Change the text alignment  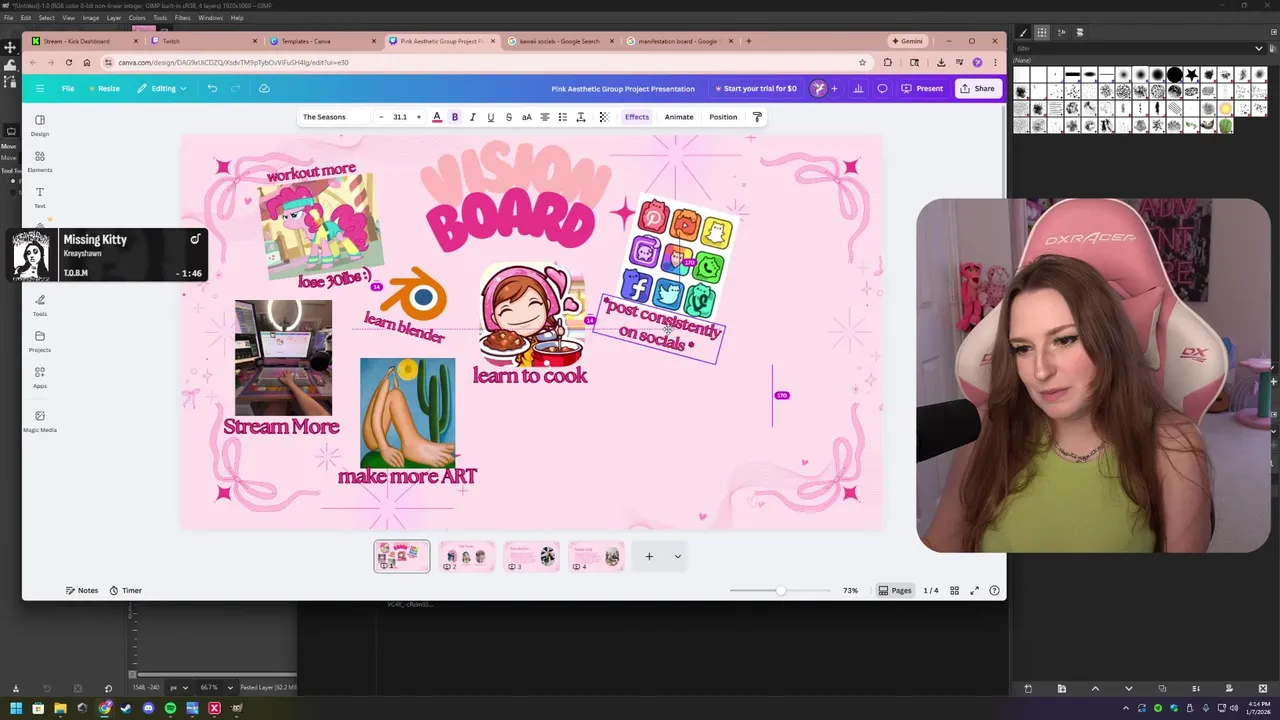click(x=545, y=117)
